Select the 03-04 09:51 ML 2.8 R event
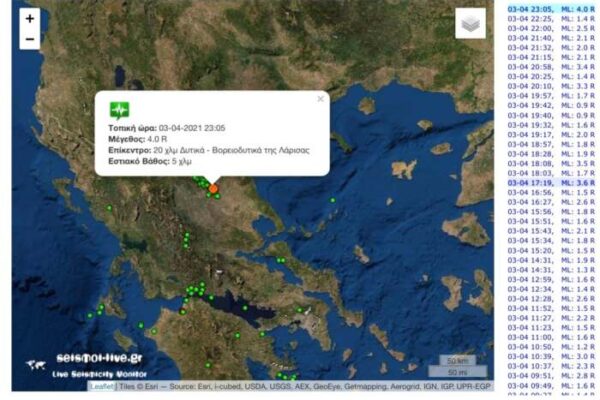Viewport: 600px width, 400px height. pyautogui.click(x=551, y=376)
